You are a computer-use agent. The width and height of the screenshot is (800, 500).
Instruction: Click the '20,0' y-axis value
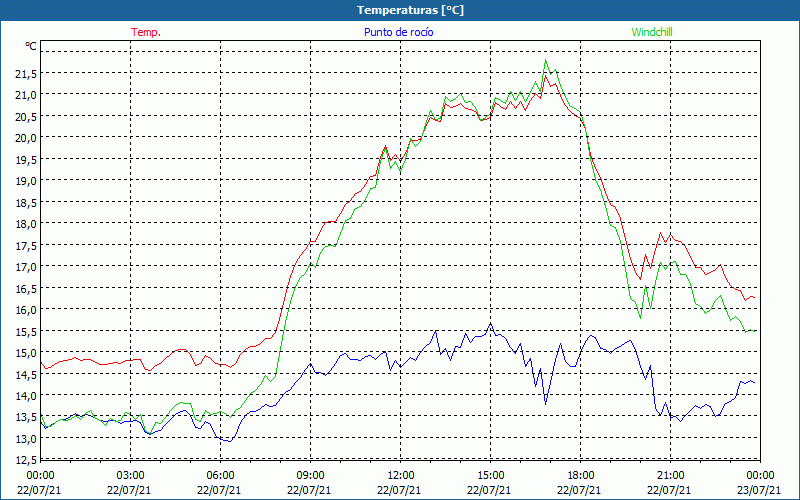pyautogui.click(x=26, y=138)
